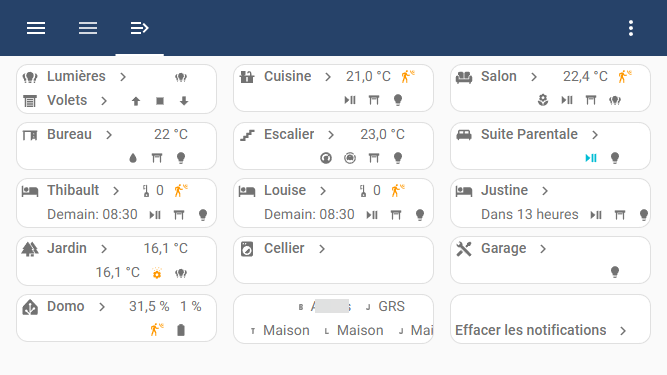The width and height of the screenshot is (667, 375).
Task: Expand the Justine room chevron
Action: pos(545,191)
